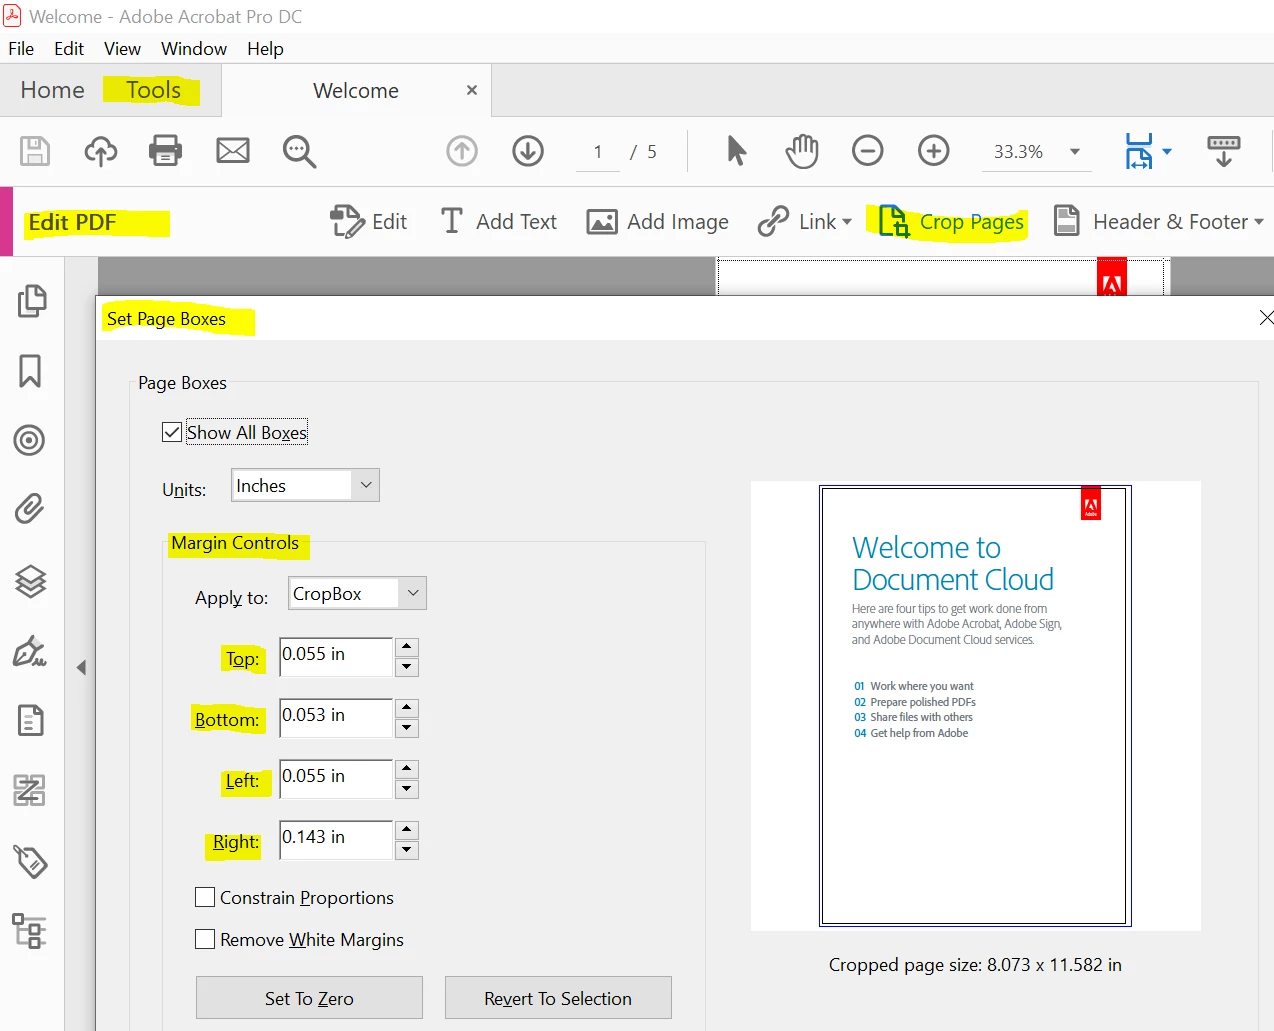This screenshot has width=1274, height=1031.
Task: Open the View menu
Action: click(x=122, y=48)
